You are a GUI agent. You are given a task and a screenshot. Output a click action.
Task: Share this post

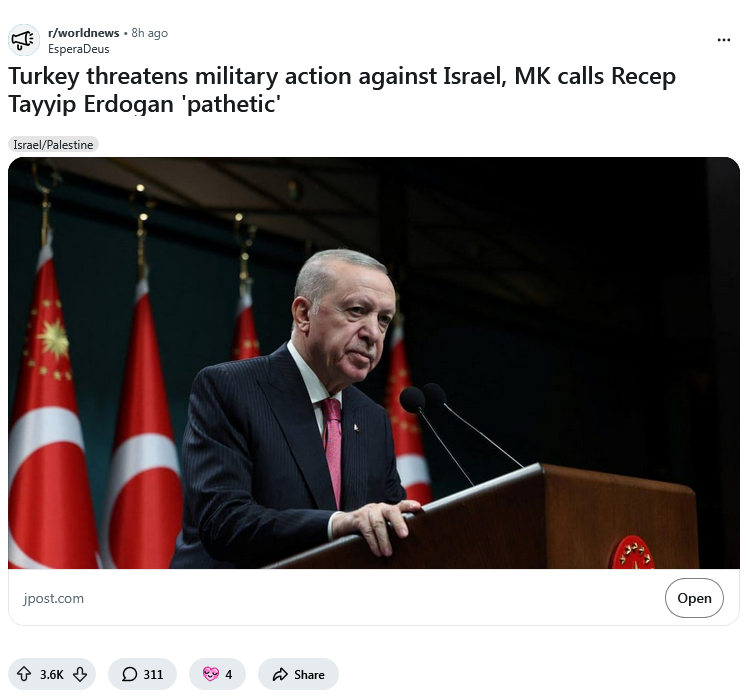(x=298, y=674)
